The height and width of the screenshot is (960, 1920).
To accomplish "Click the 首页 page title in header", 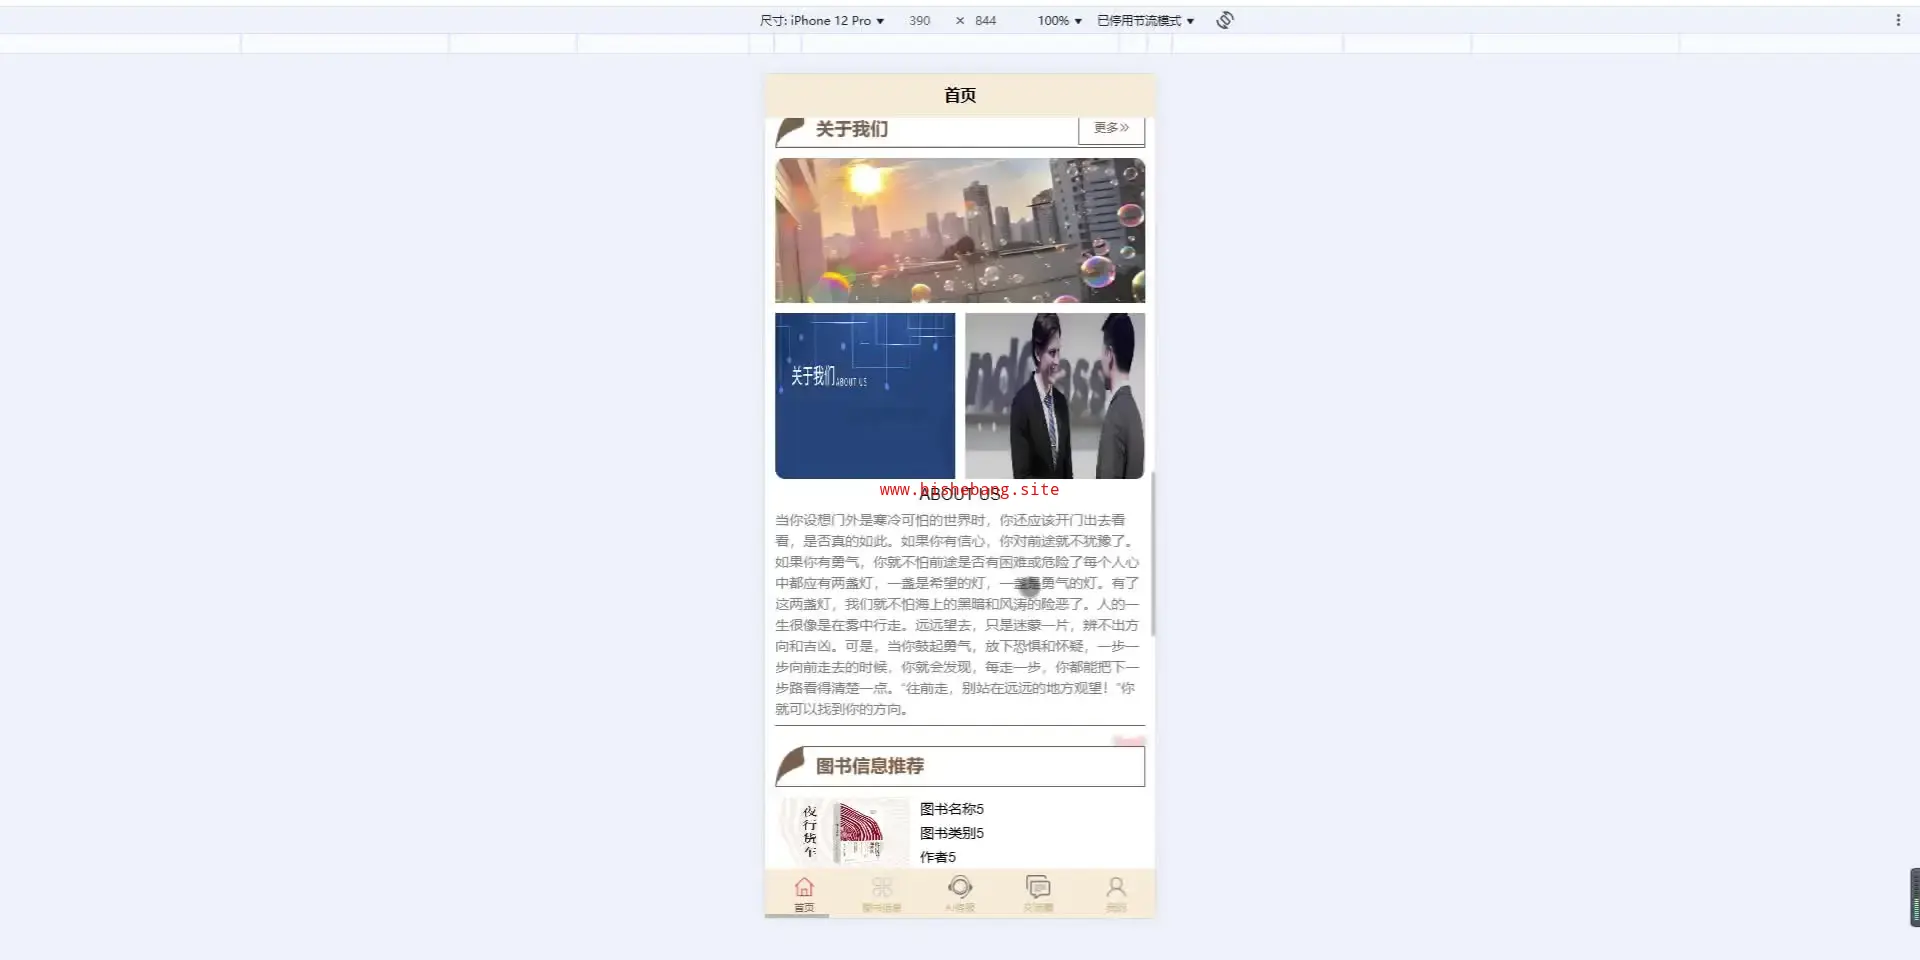I will coord(960,95).
